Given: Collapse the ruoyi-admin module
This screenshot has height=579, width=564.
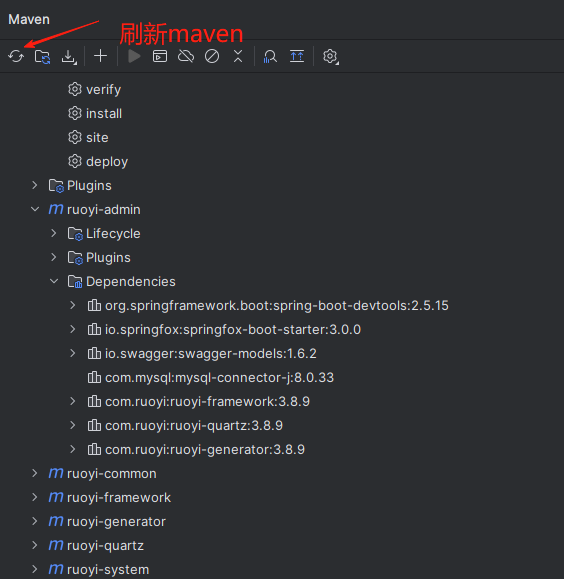Looking at the screenshot, I should click(35, 209).
